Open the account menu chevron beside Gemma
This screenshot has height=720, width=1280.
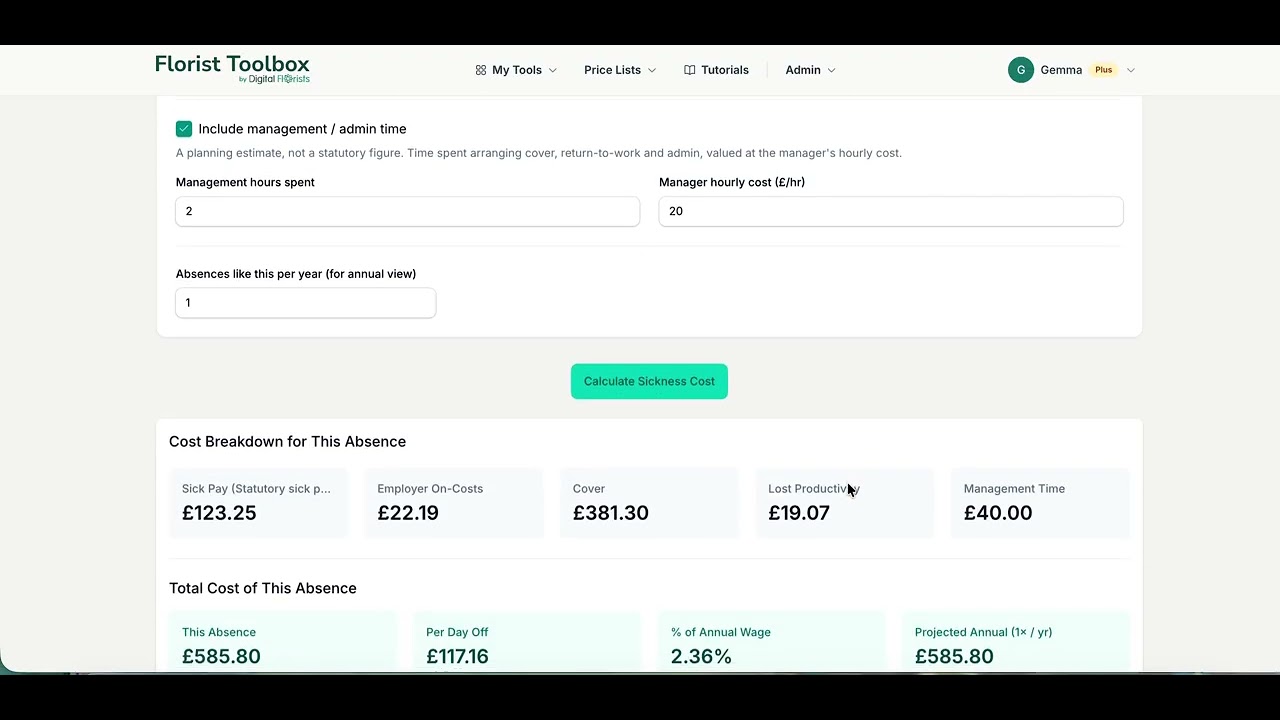tap(1131, 70)
